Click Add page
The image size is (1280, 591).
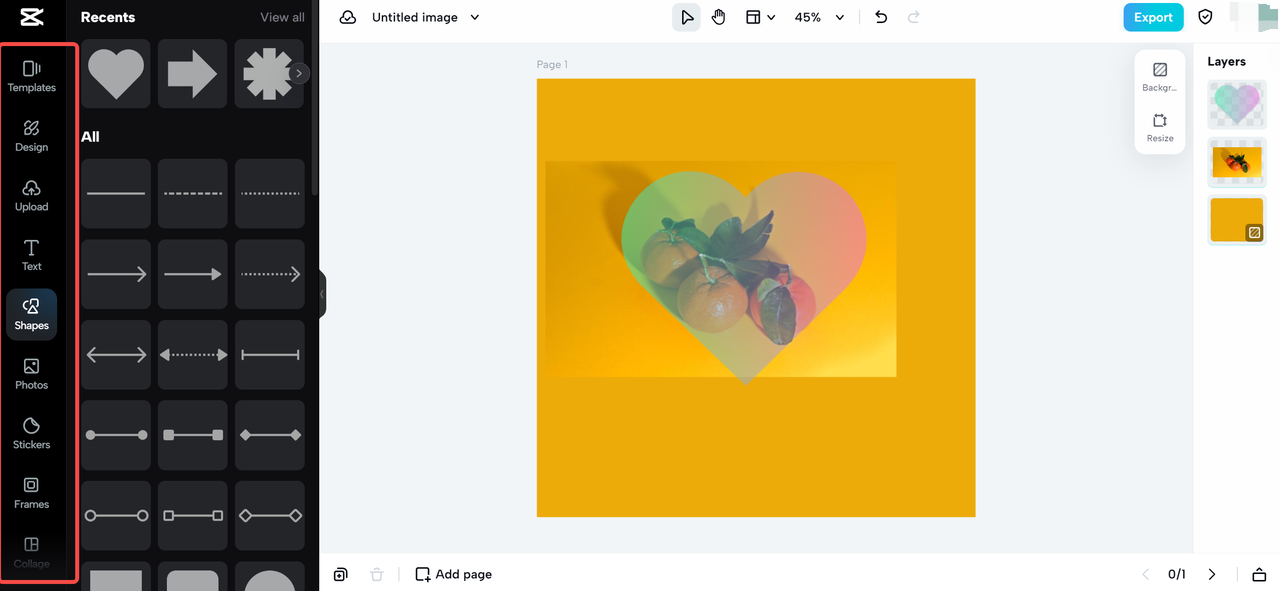click(454, 574)
